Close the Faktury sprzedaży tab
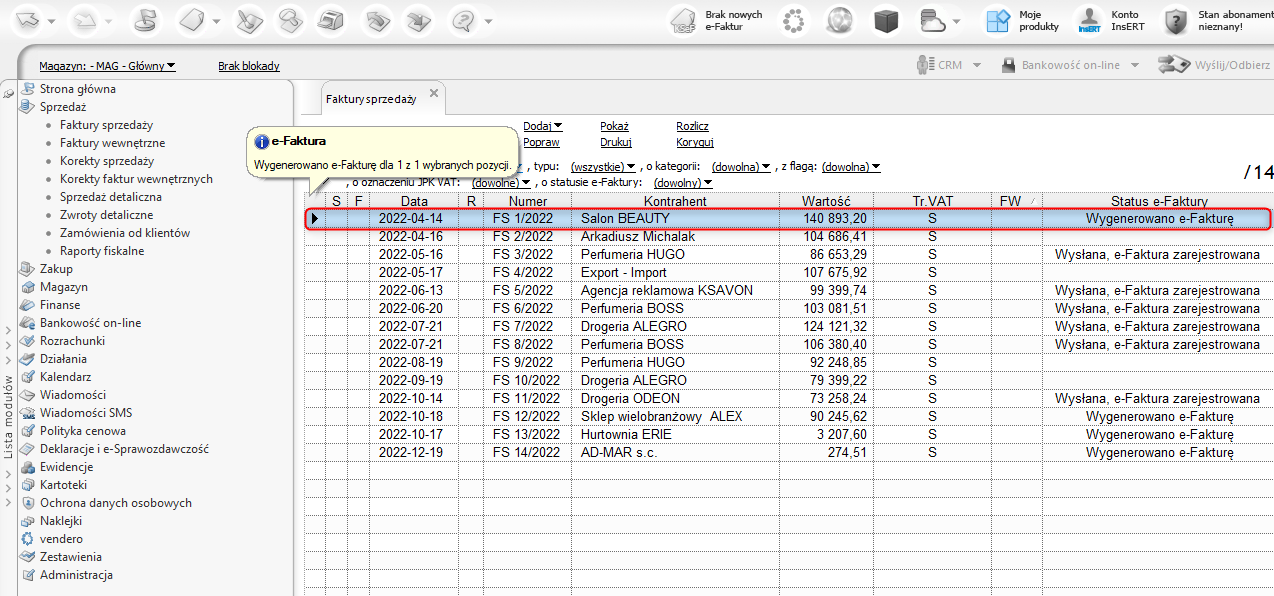Viewport: 1274px width, 596px height. tap(434, 93)
